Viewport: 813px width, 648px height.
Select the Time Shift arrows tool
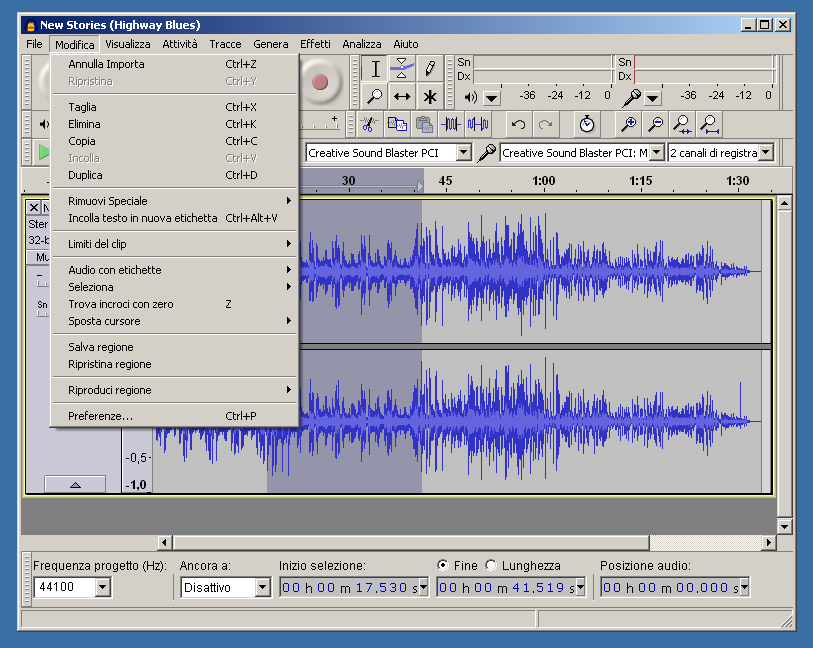402,96
